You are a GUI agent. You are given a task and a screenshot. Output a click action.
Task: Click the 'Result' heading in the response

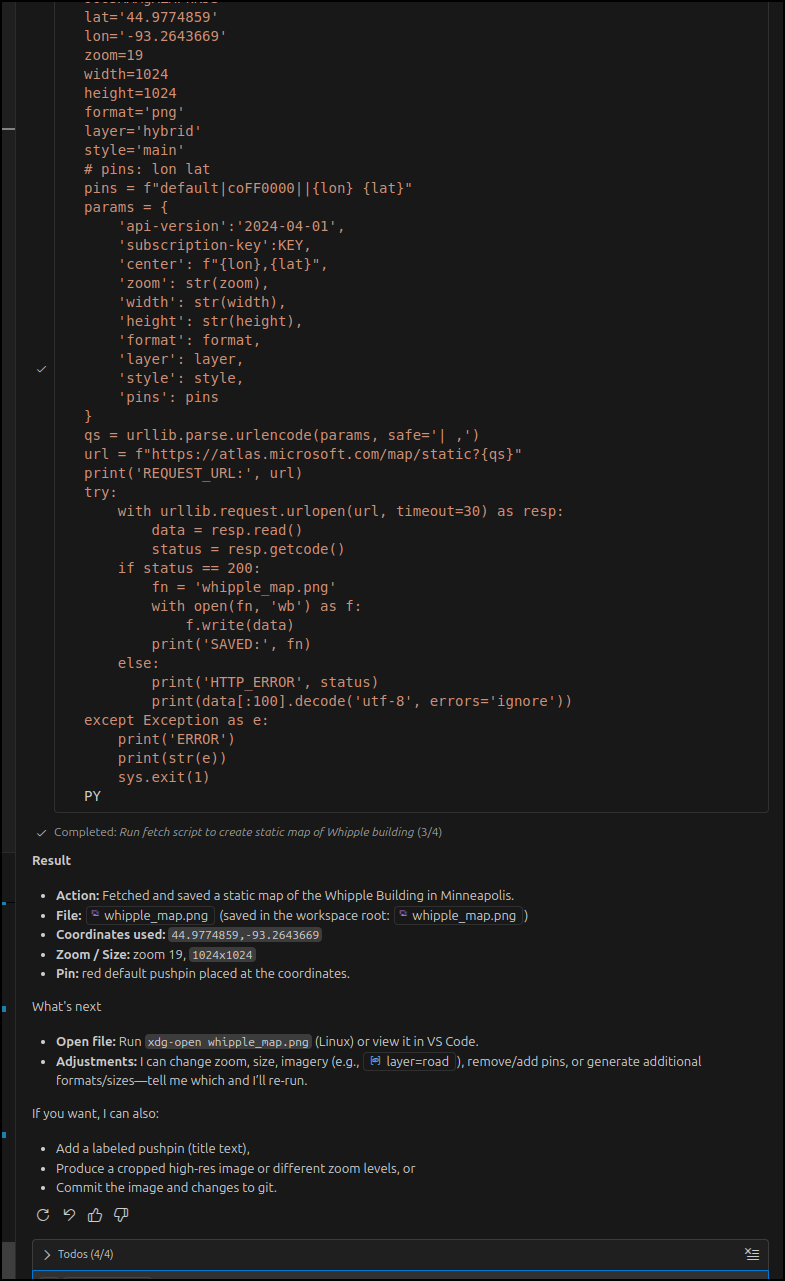(51, 860)
